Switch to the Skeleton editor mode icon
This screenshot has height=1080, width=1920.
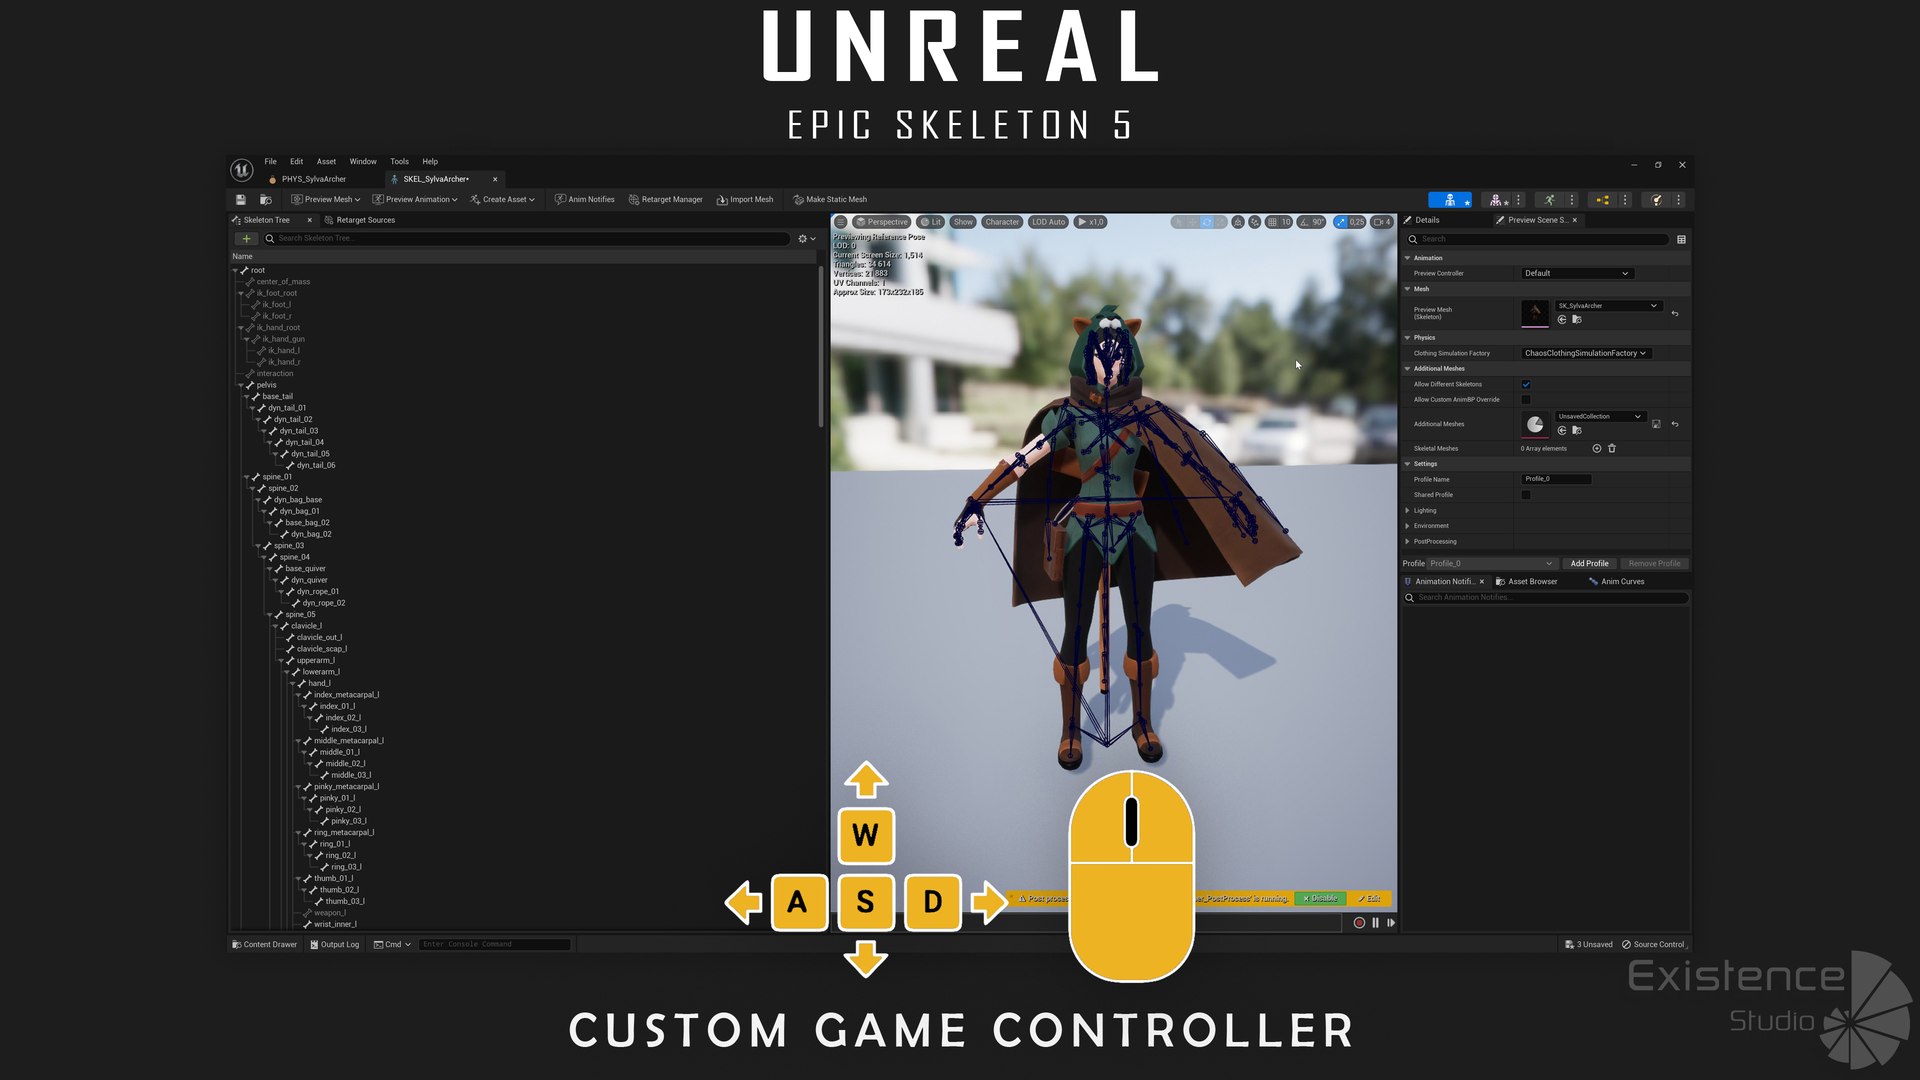(x=1450, y=200)
